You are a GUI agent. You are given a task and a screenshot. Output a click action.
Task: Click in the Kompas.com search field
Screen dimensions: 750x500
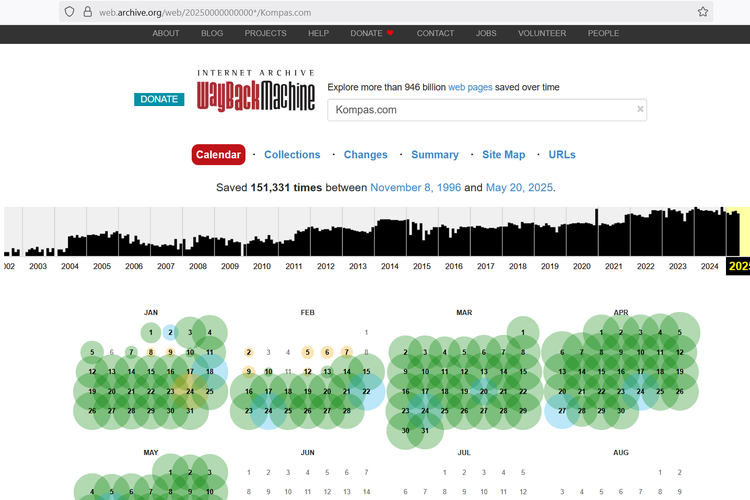pos(480,110)
